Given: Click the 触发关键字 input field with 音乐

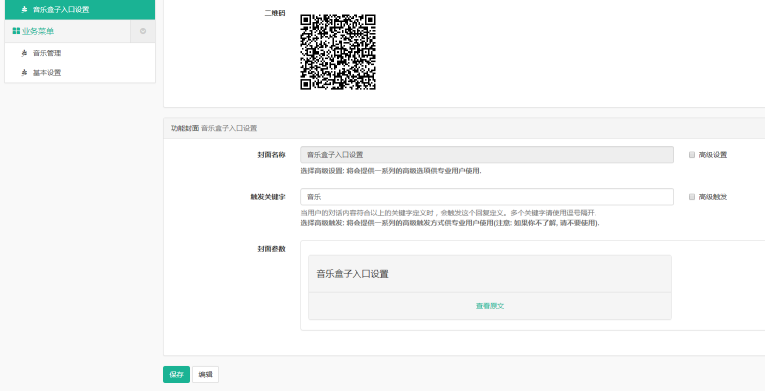Looking at the screenshot, I should pos(487,197).
